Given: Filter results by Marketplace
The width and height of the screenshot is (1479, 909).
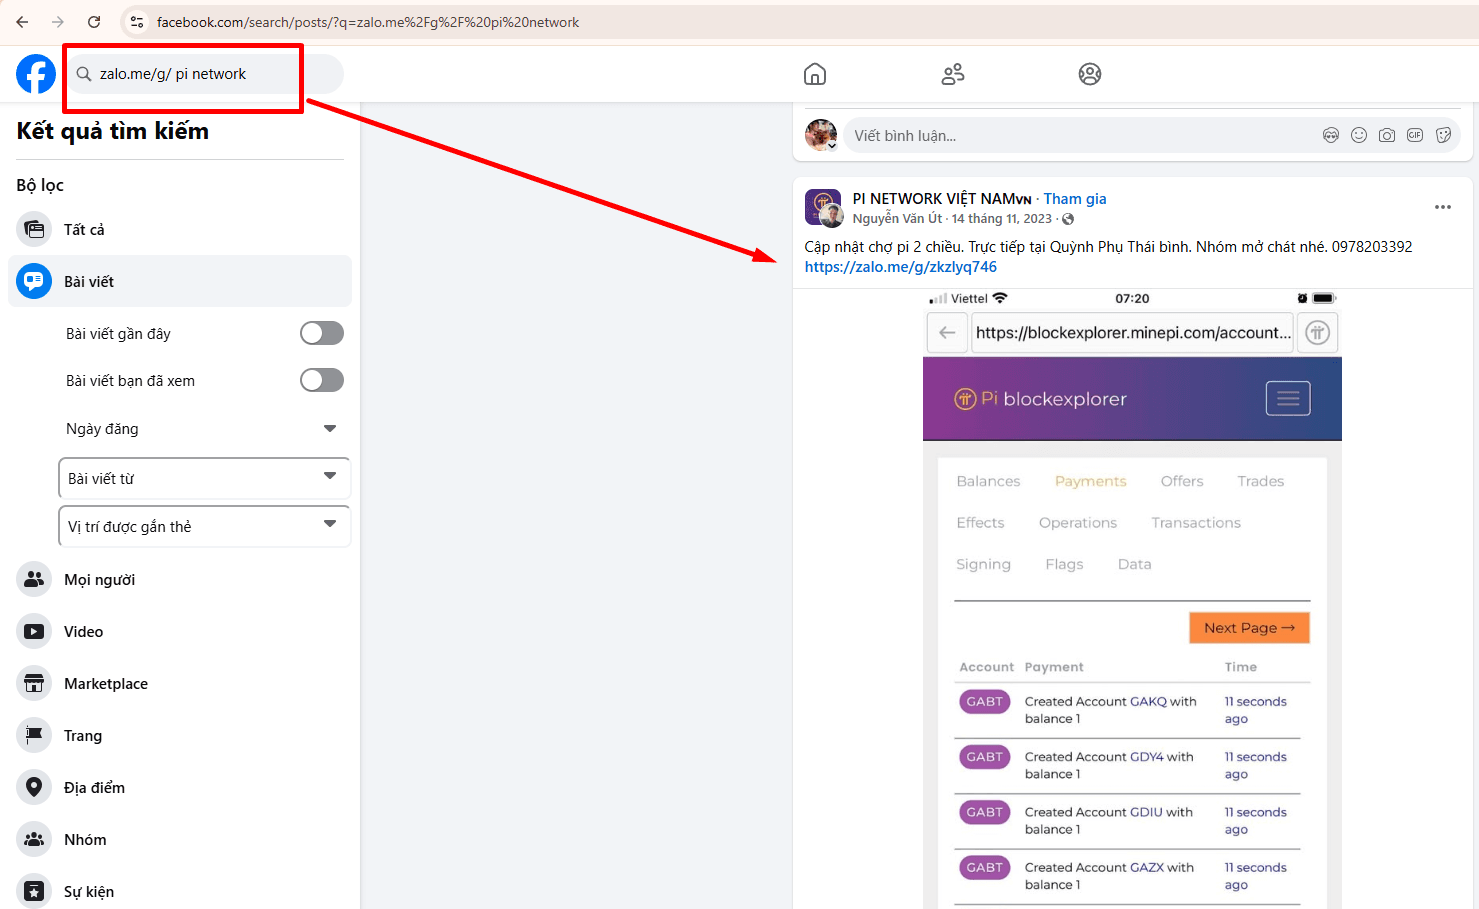Looking at the screenshot, I should pyautogui.click(x=105, y=684).
